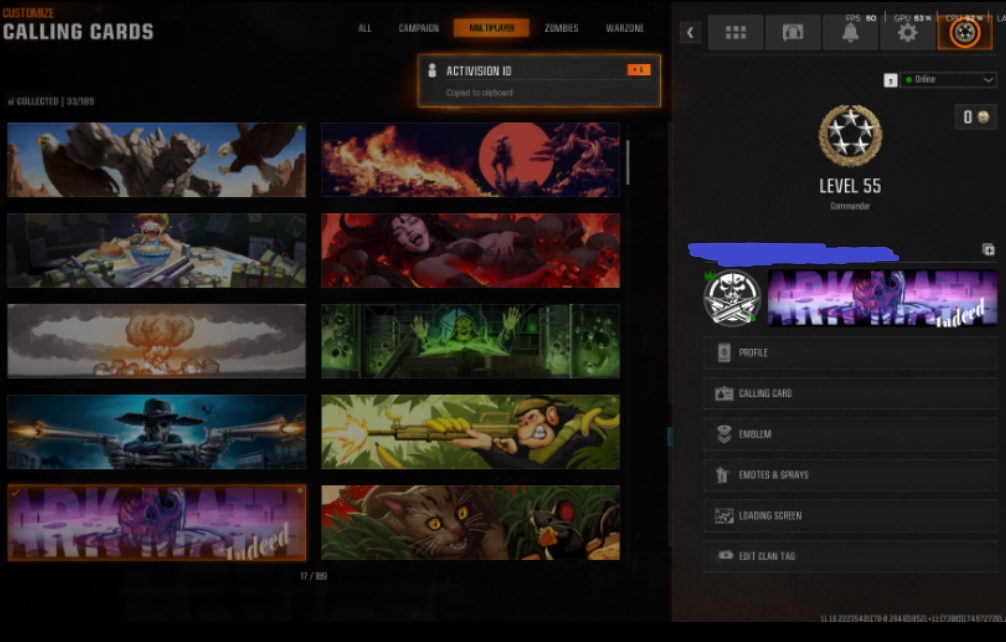The height and width of the screenshot is (642, 1006).
Task: Click the Activision ID copied notification
Action: pyautogui.click(x=539, y=80)
